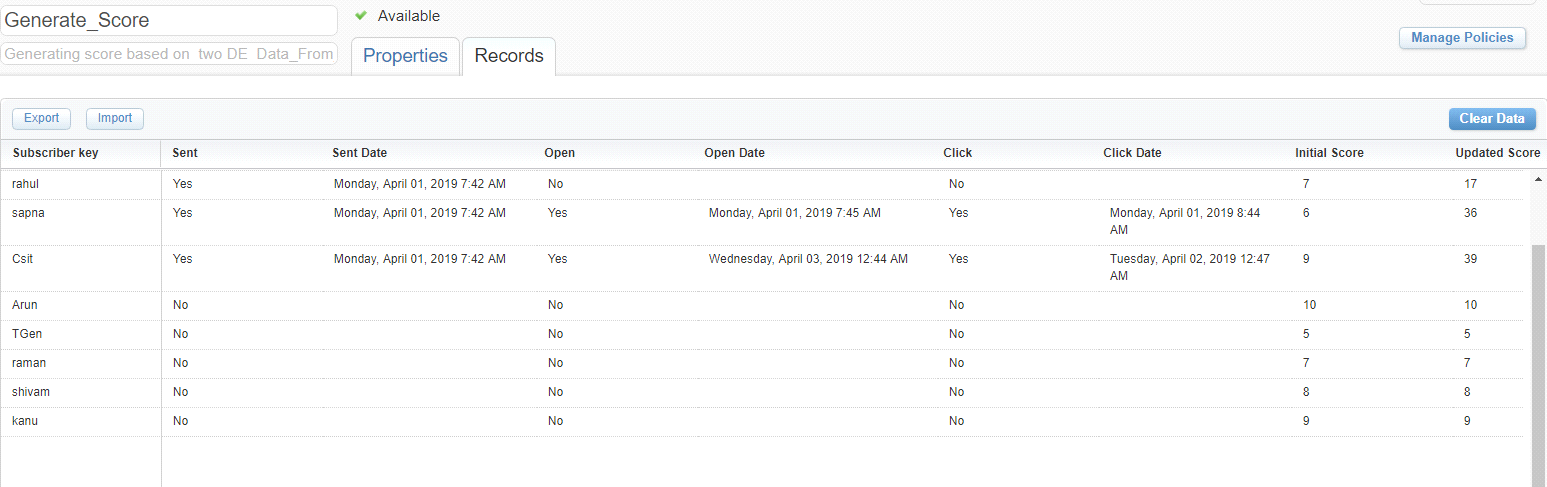
Task: Open Manage Policies
Action: tap(1462, 38)
